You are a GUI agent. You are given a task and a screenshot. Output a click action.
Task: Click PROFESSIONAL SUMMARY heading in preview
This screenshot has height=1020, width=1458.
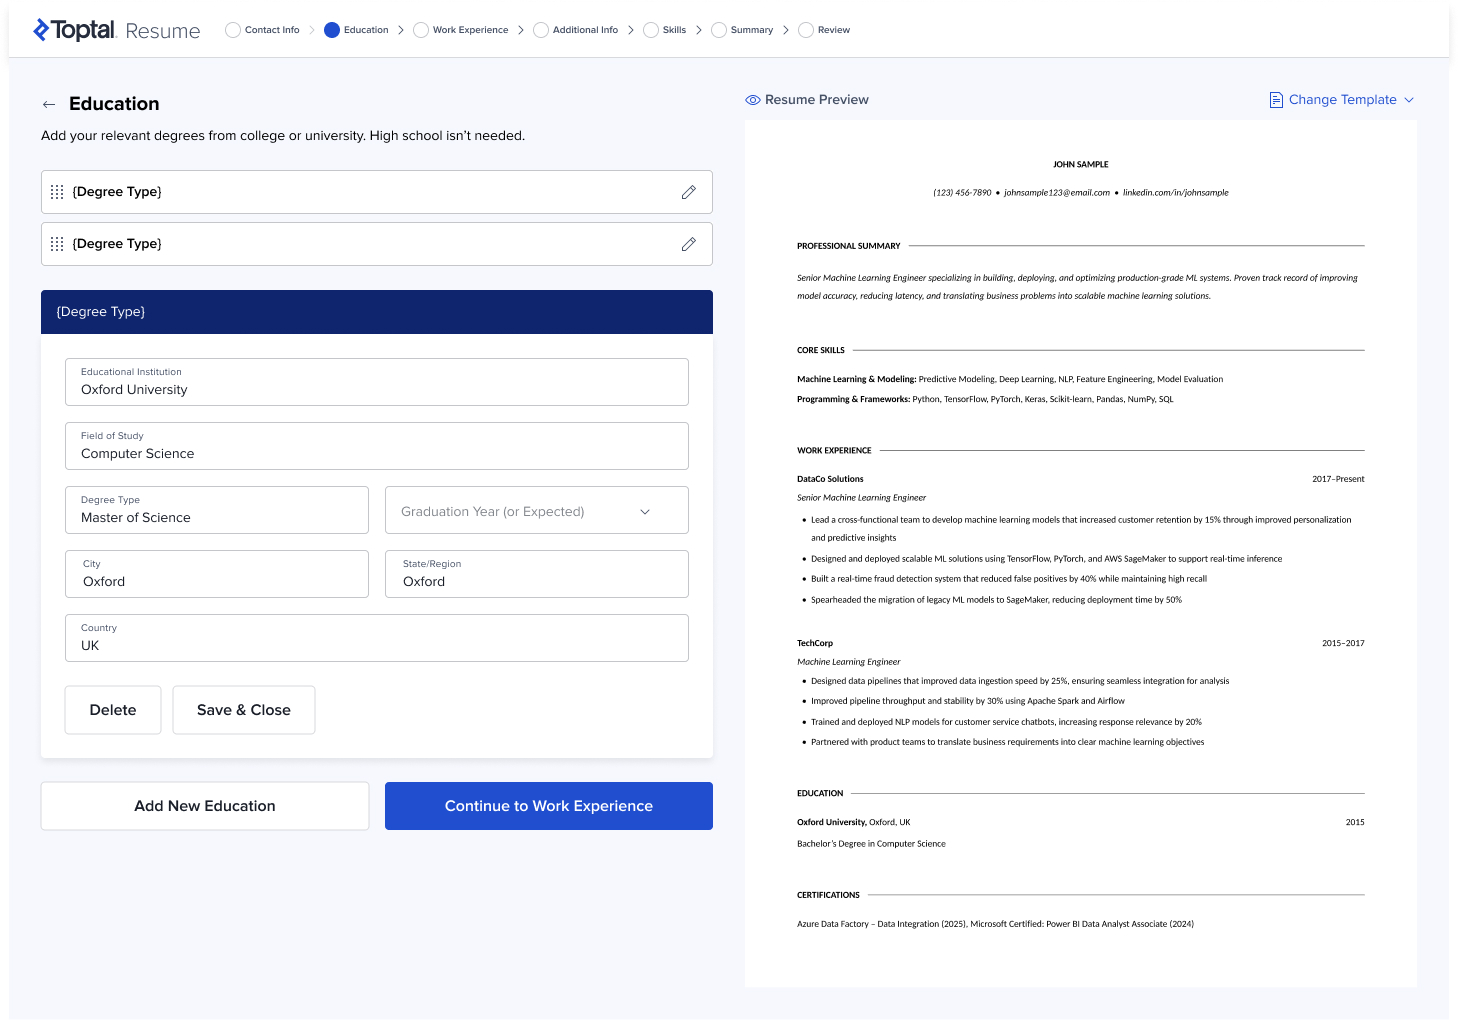pyautogui.click(x=849, y=246)
